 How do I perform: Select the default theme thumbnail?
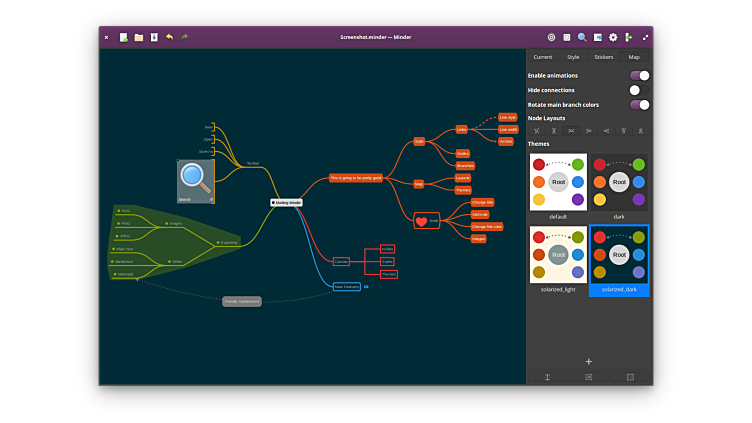[x=558, y=182]
